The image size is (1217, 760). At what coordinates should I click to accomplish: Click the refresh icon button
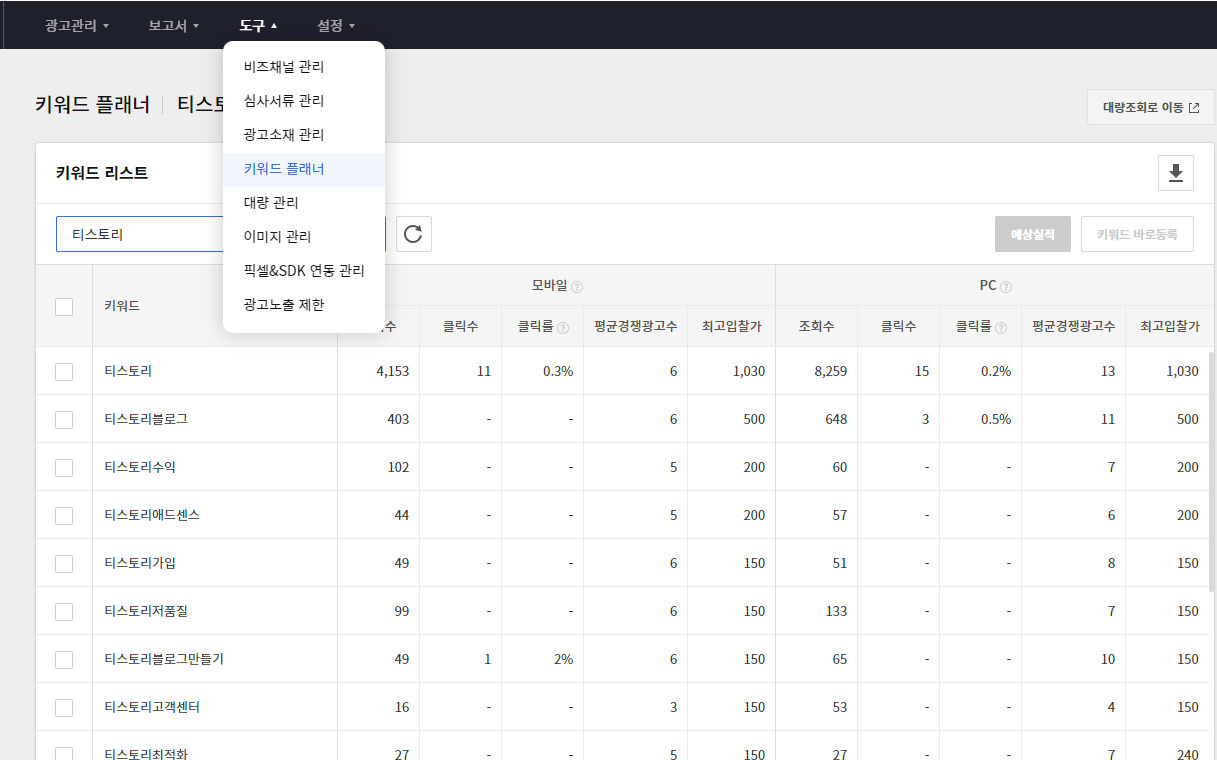pyautogui.click(x=414, y=235)
